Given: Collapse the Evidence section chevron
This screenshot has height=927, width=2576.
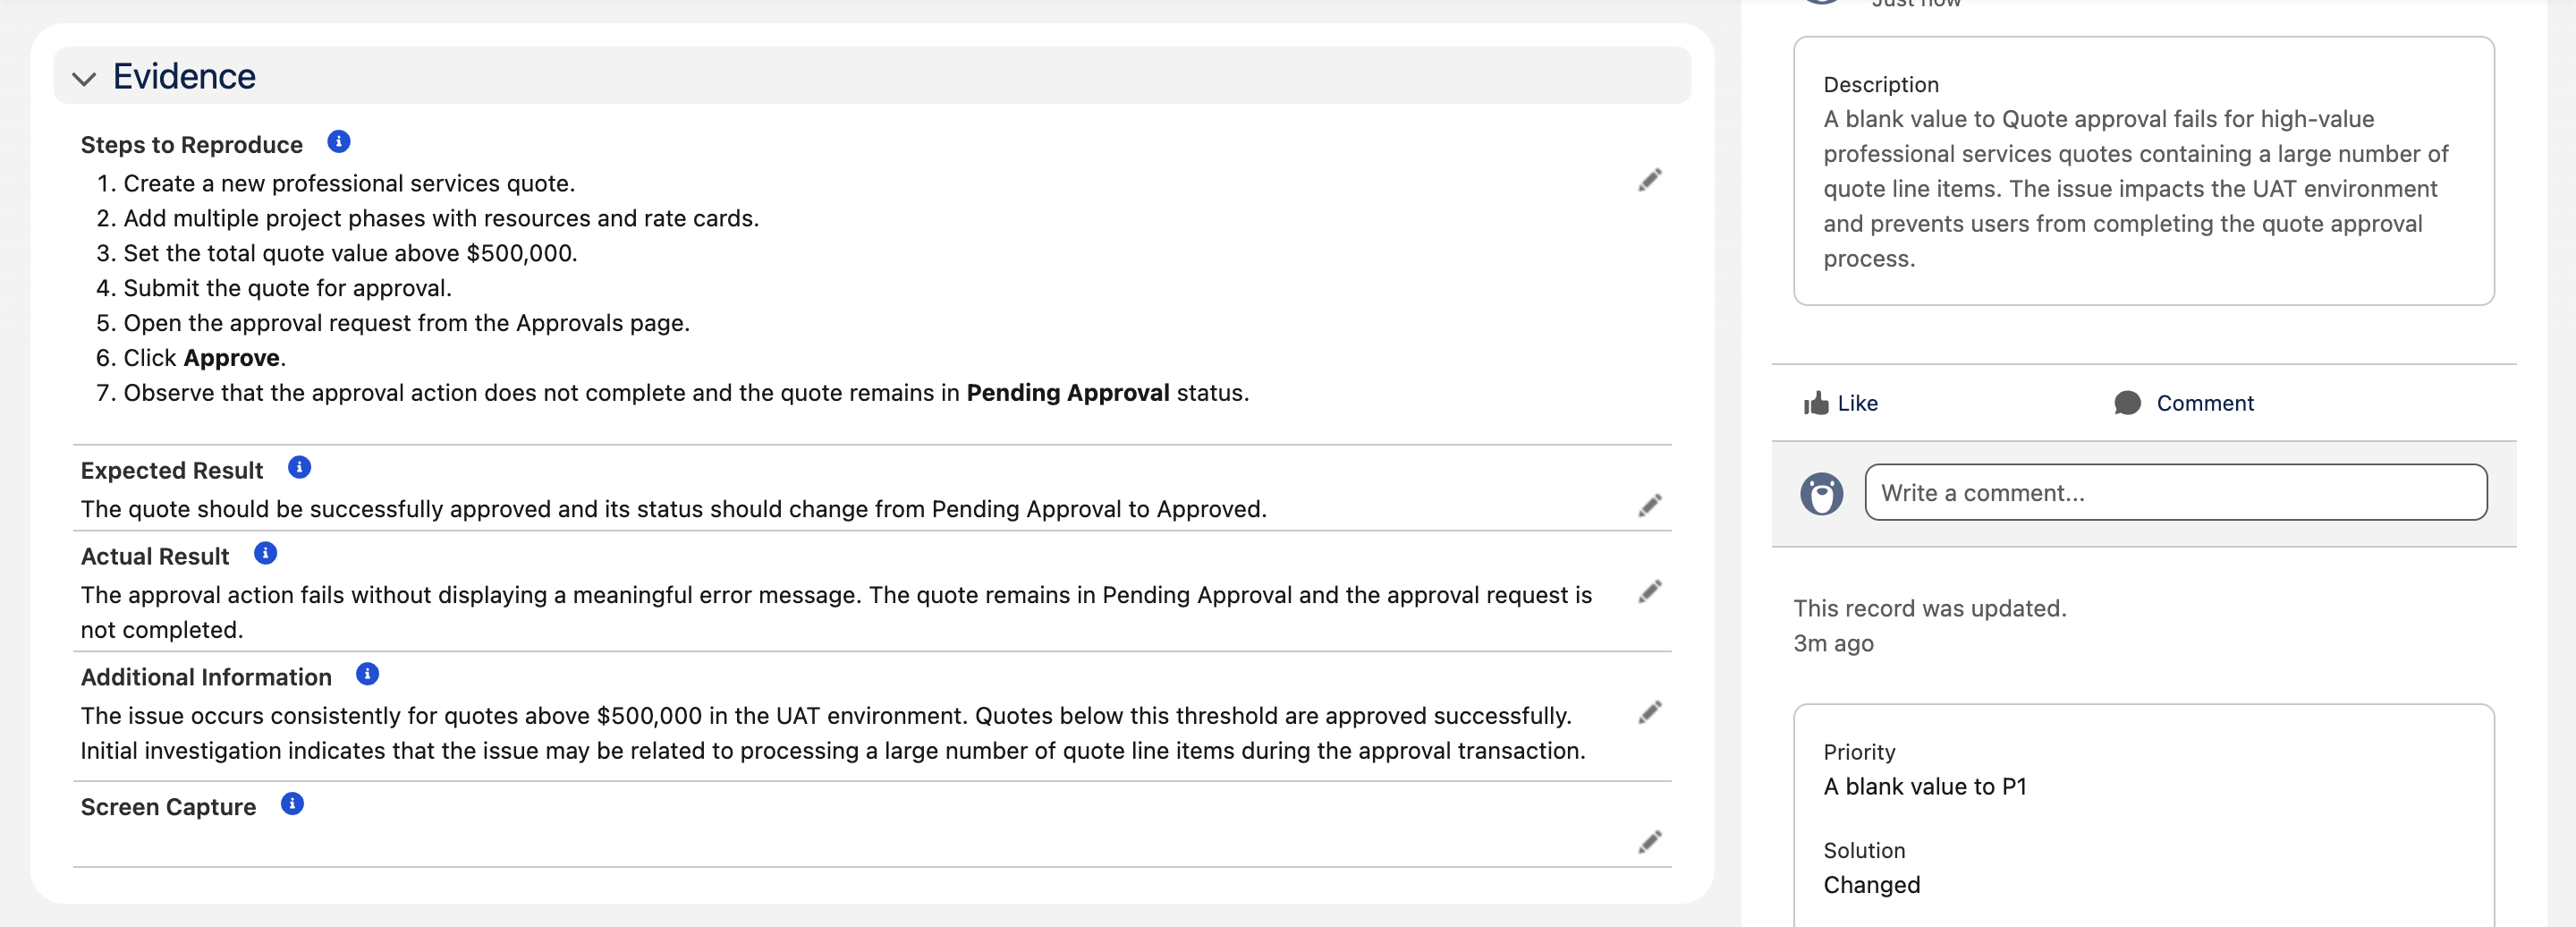Looking at the screenshot, I should pos(84,78).
